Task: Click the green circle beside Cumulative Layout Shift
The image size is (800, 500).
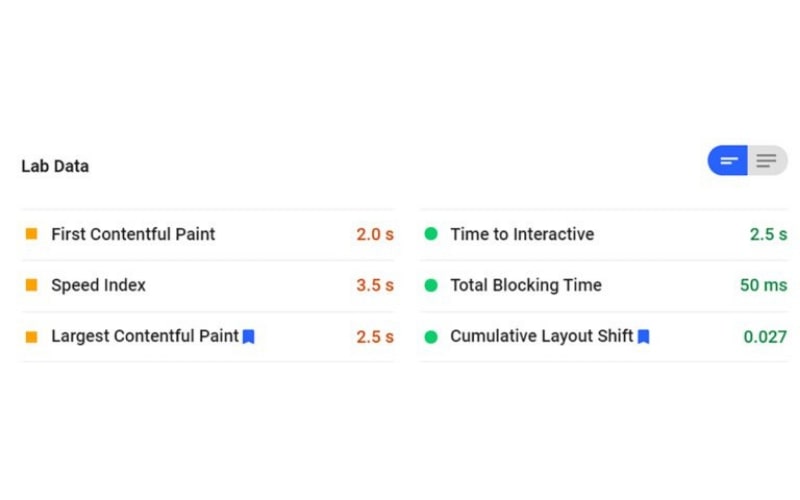Action: click(x=431, y=337)
